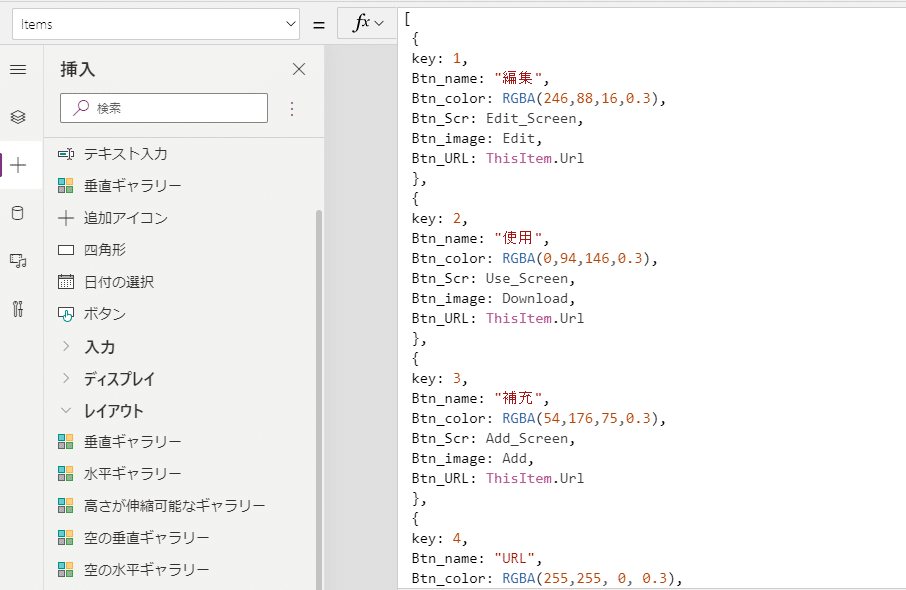
Task: Click key: 1 line in formula
Action: pos(439,58)
